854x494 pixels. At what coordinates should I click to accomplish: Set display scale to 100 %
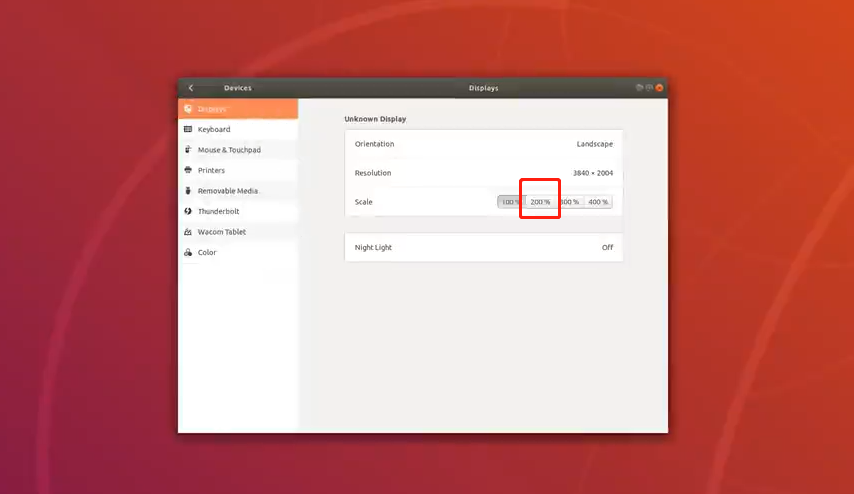click(511, 202)
